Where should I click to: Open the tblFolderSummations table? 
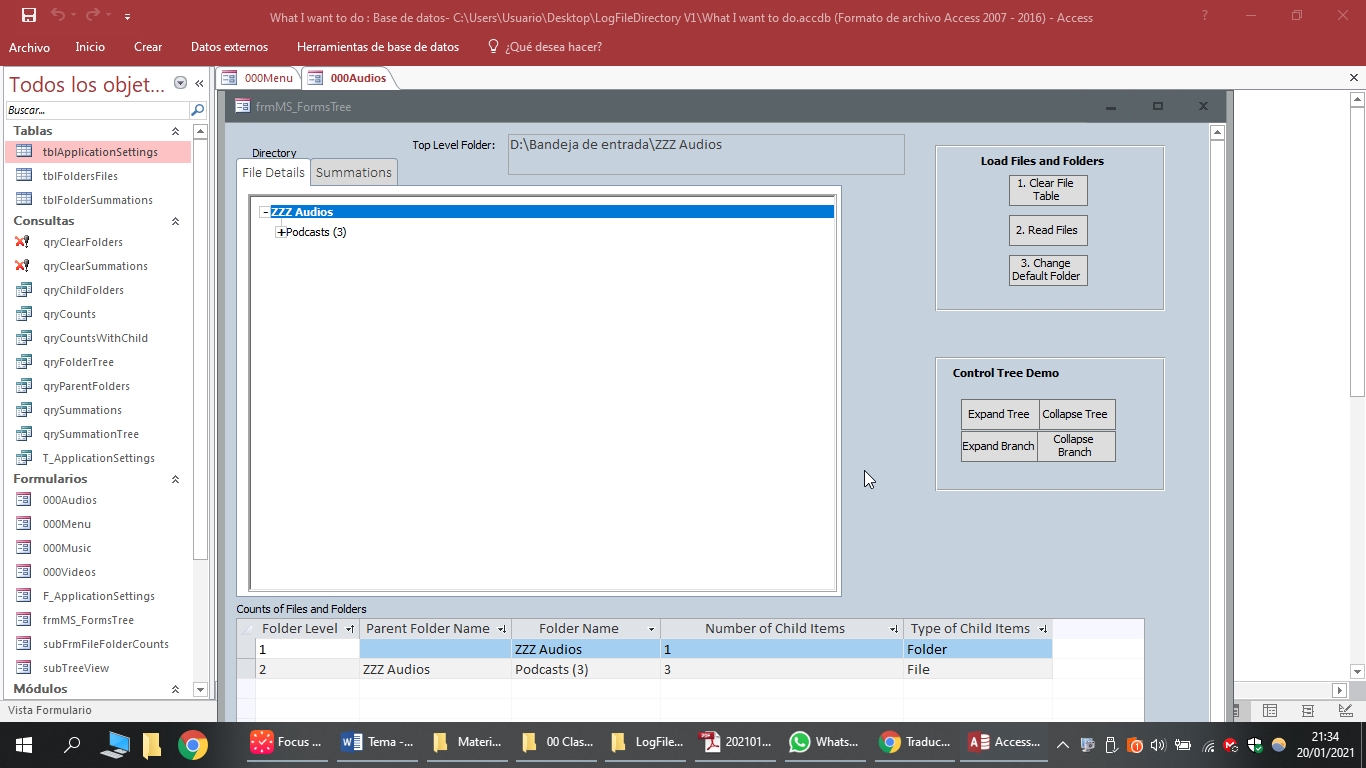point(99,200)
